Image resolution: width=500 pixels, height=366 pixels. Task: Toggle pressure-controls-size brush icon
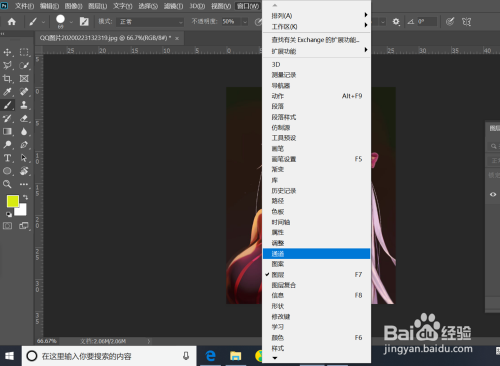[x=450, y=22]
